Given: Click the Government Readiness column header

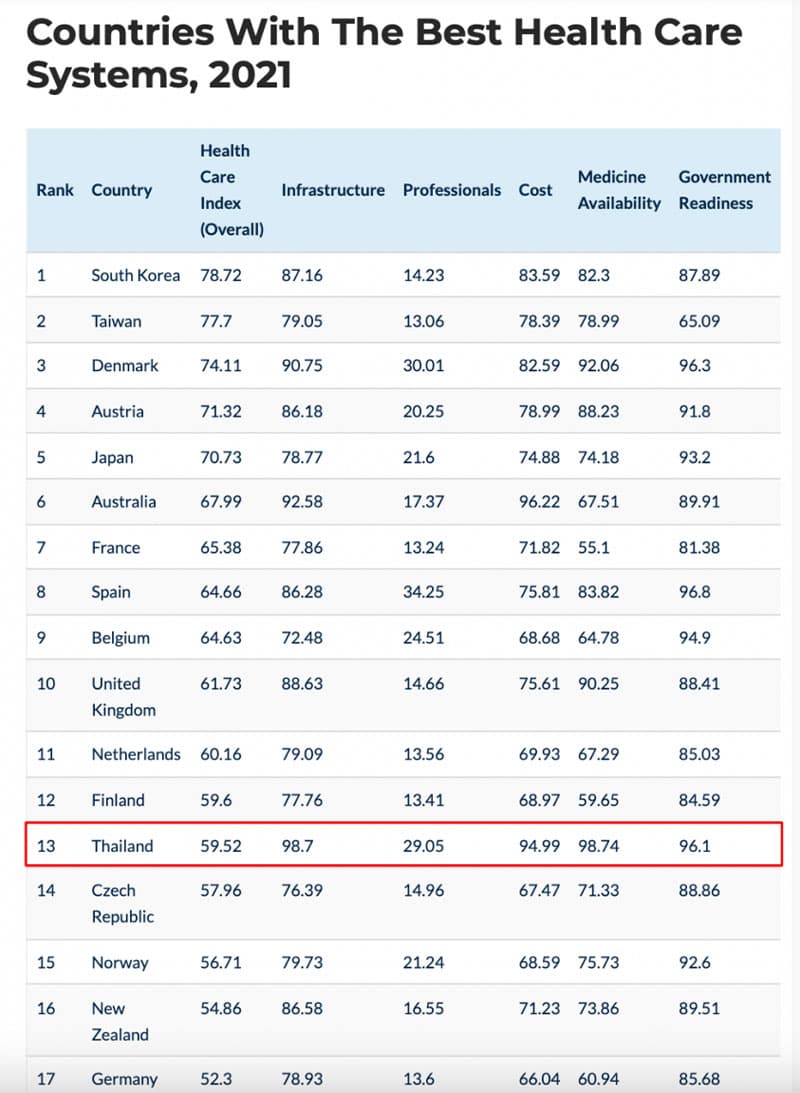Looking at the screenshot, I should pyautogui.click(x=724, y=190).
